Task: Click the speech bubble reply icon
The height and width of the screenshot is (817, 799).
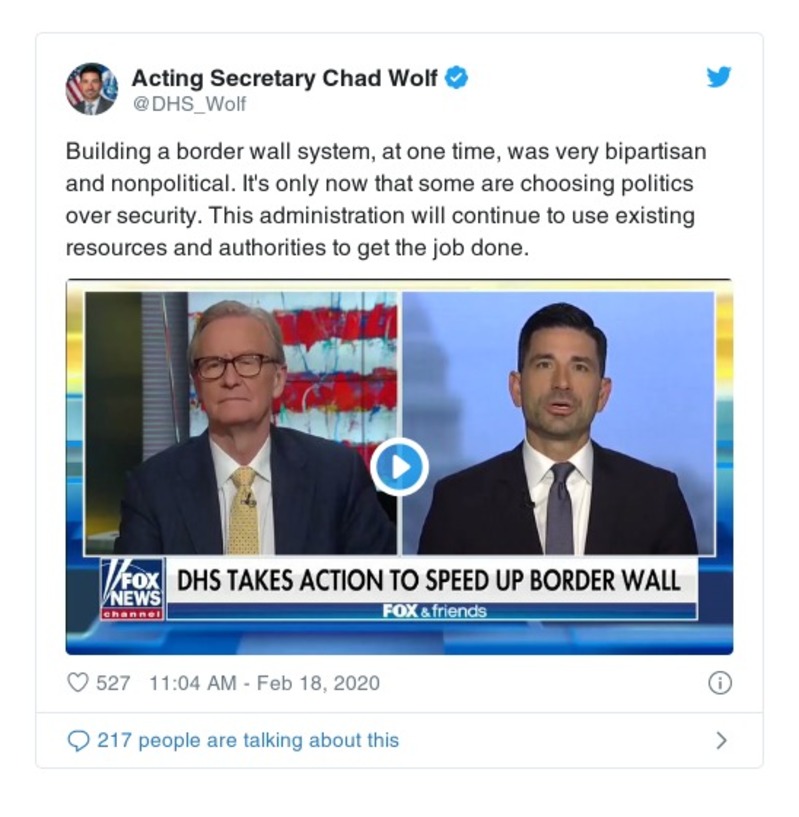Action: [x=78, y=740]
